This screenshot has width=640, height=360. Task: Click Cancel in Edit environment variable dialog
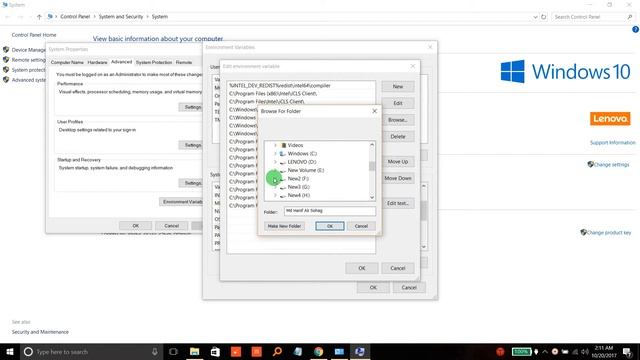point(398,268)
